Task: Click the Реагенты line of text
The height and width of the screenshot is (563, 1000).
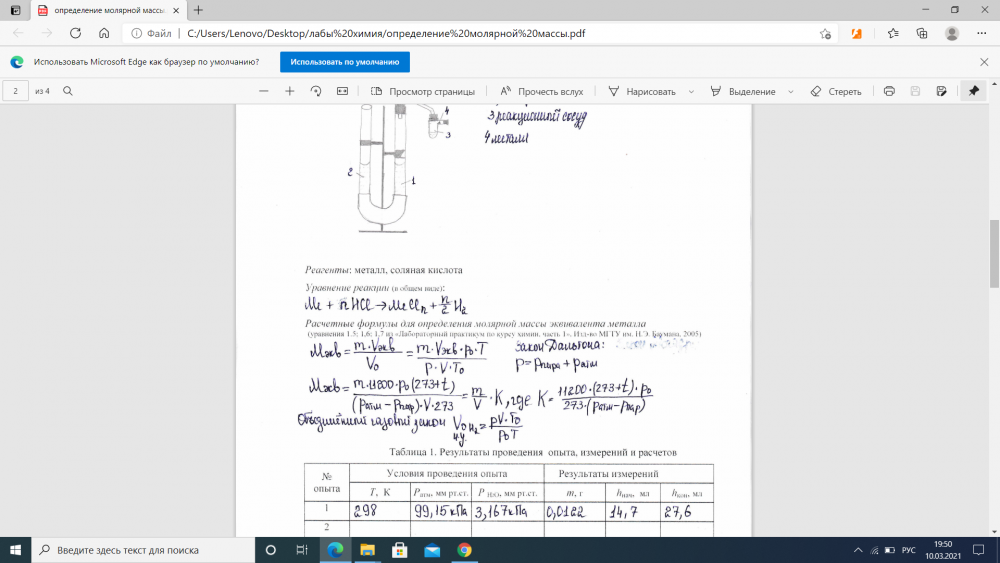Action: click(383, 270)
